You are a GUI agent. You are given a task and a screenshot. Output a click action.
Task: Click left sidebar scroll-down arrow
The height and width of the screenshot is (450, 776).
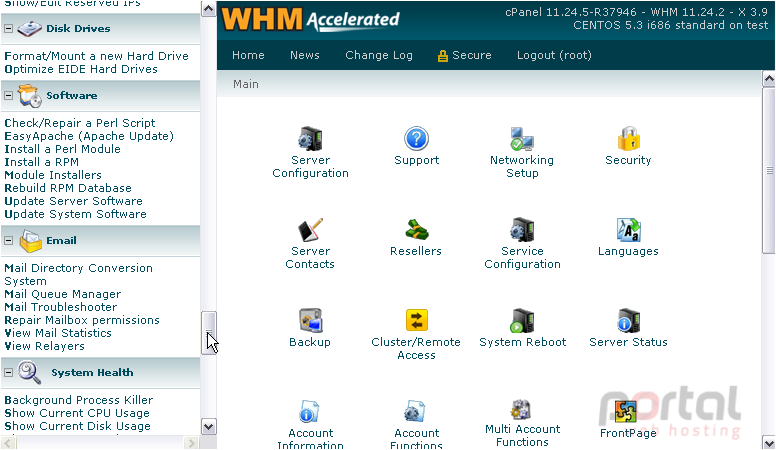point(208,427)
